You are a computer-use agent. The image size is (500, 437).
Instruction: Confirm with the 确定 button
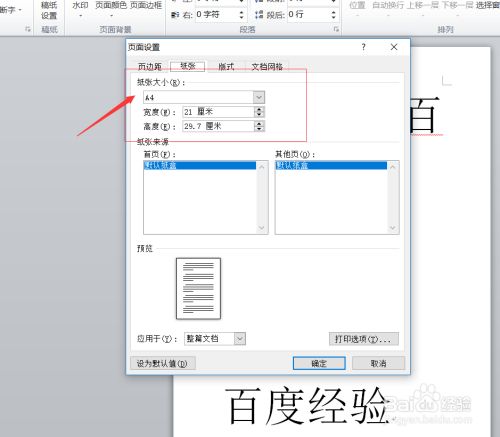[319, 363]
